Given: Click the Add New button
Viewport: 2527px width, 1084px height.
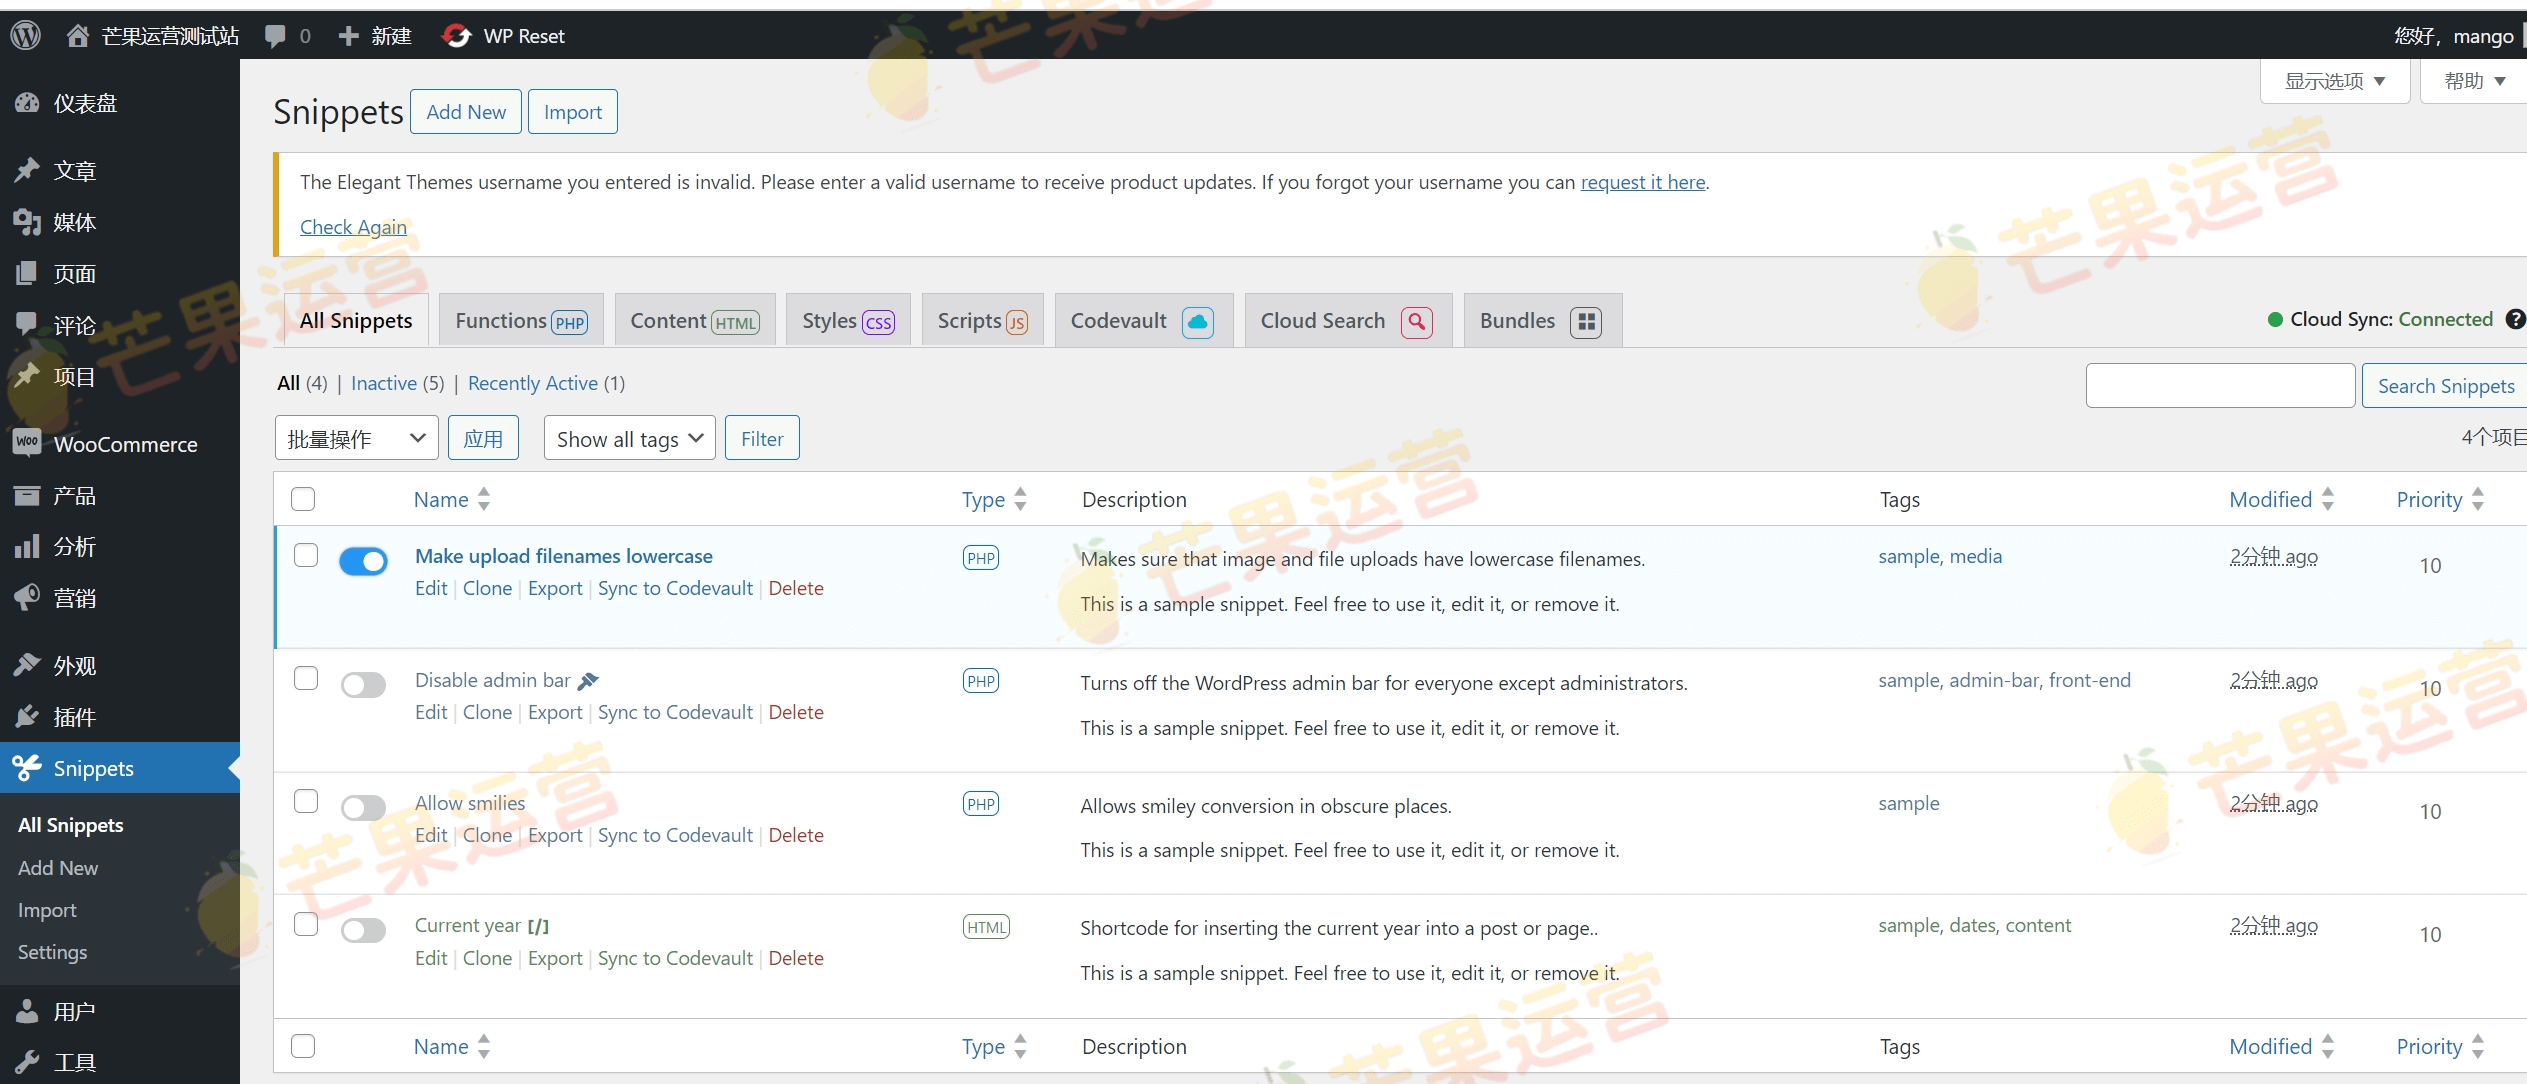Looking at the screenshot, I should pos(466,111).
